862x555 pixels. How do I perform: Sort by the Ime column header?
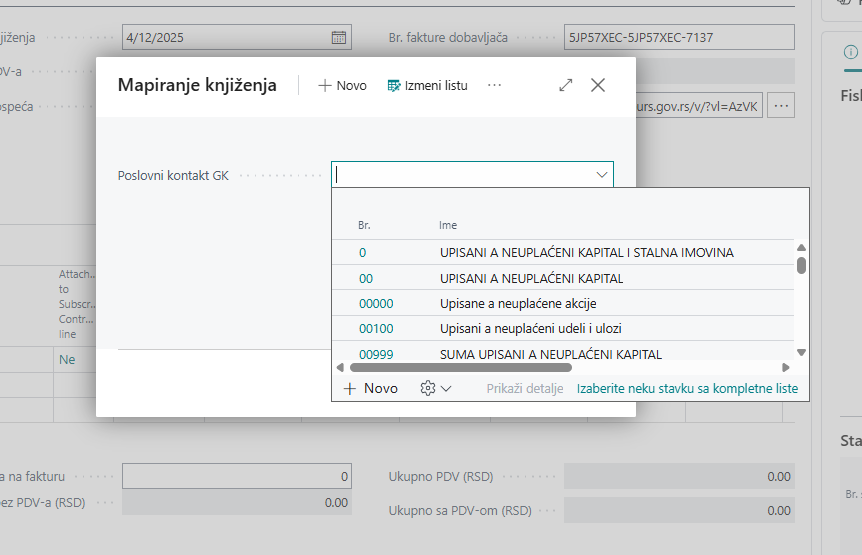(448, 226)
